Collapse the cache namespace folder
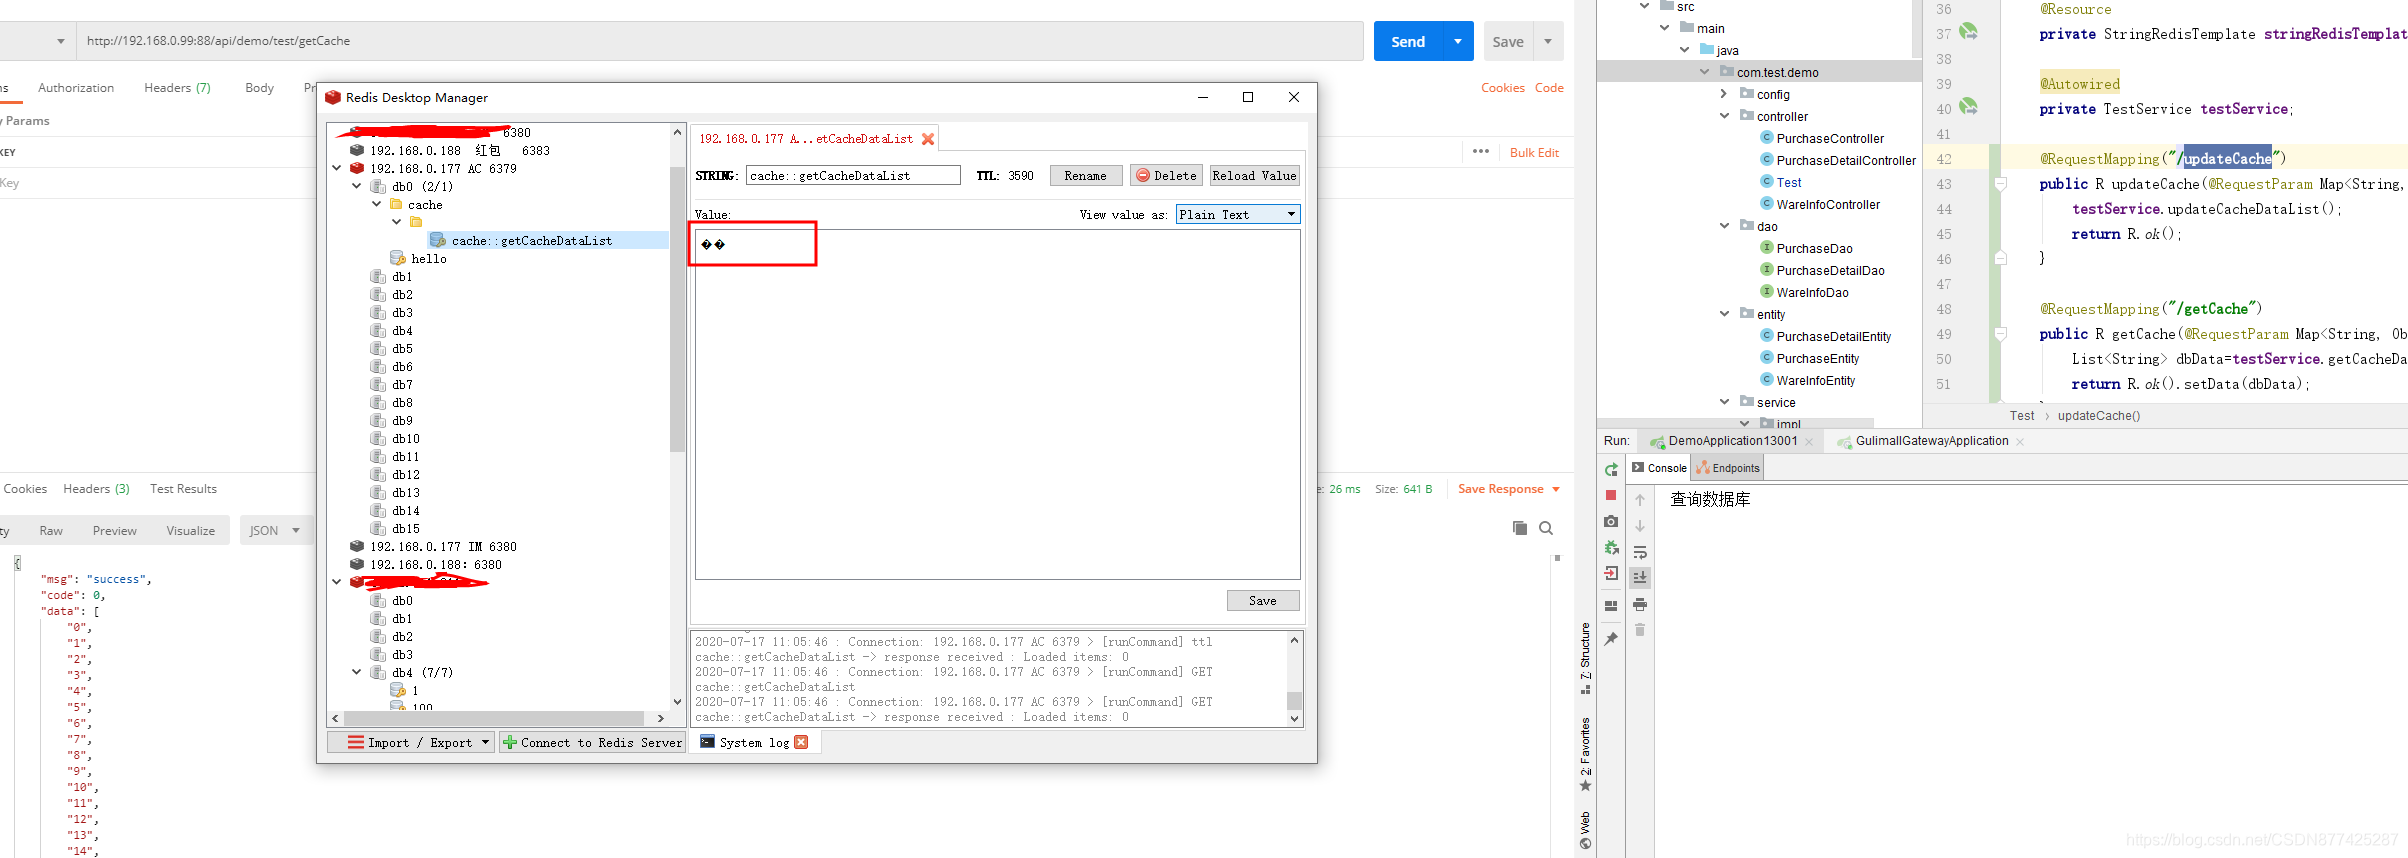The height and width of the screenshot is (858, 2408). [x=377, y=204]
